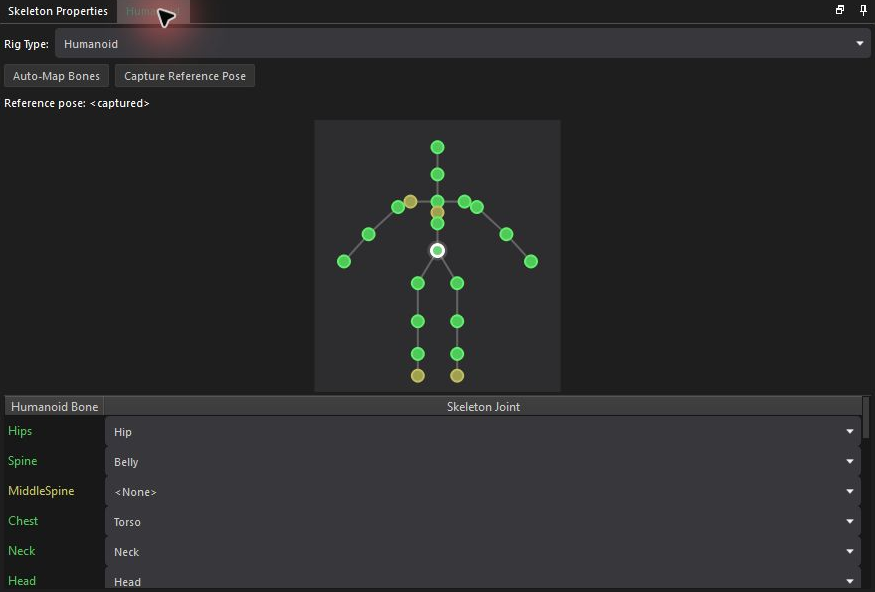Select the yellow middle spine node
The height and width of the screenshot is (592, 875).
(438, 213)
